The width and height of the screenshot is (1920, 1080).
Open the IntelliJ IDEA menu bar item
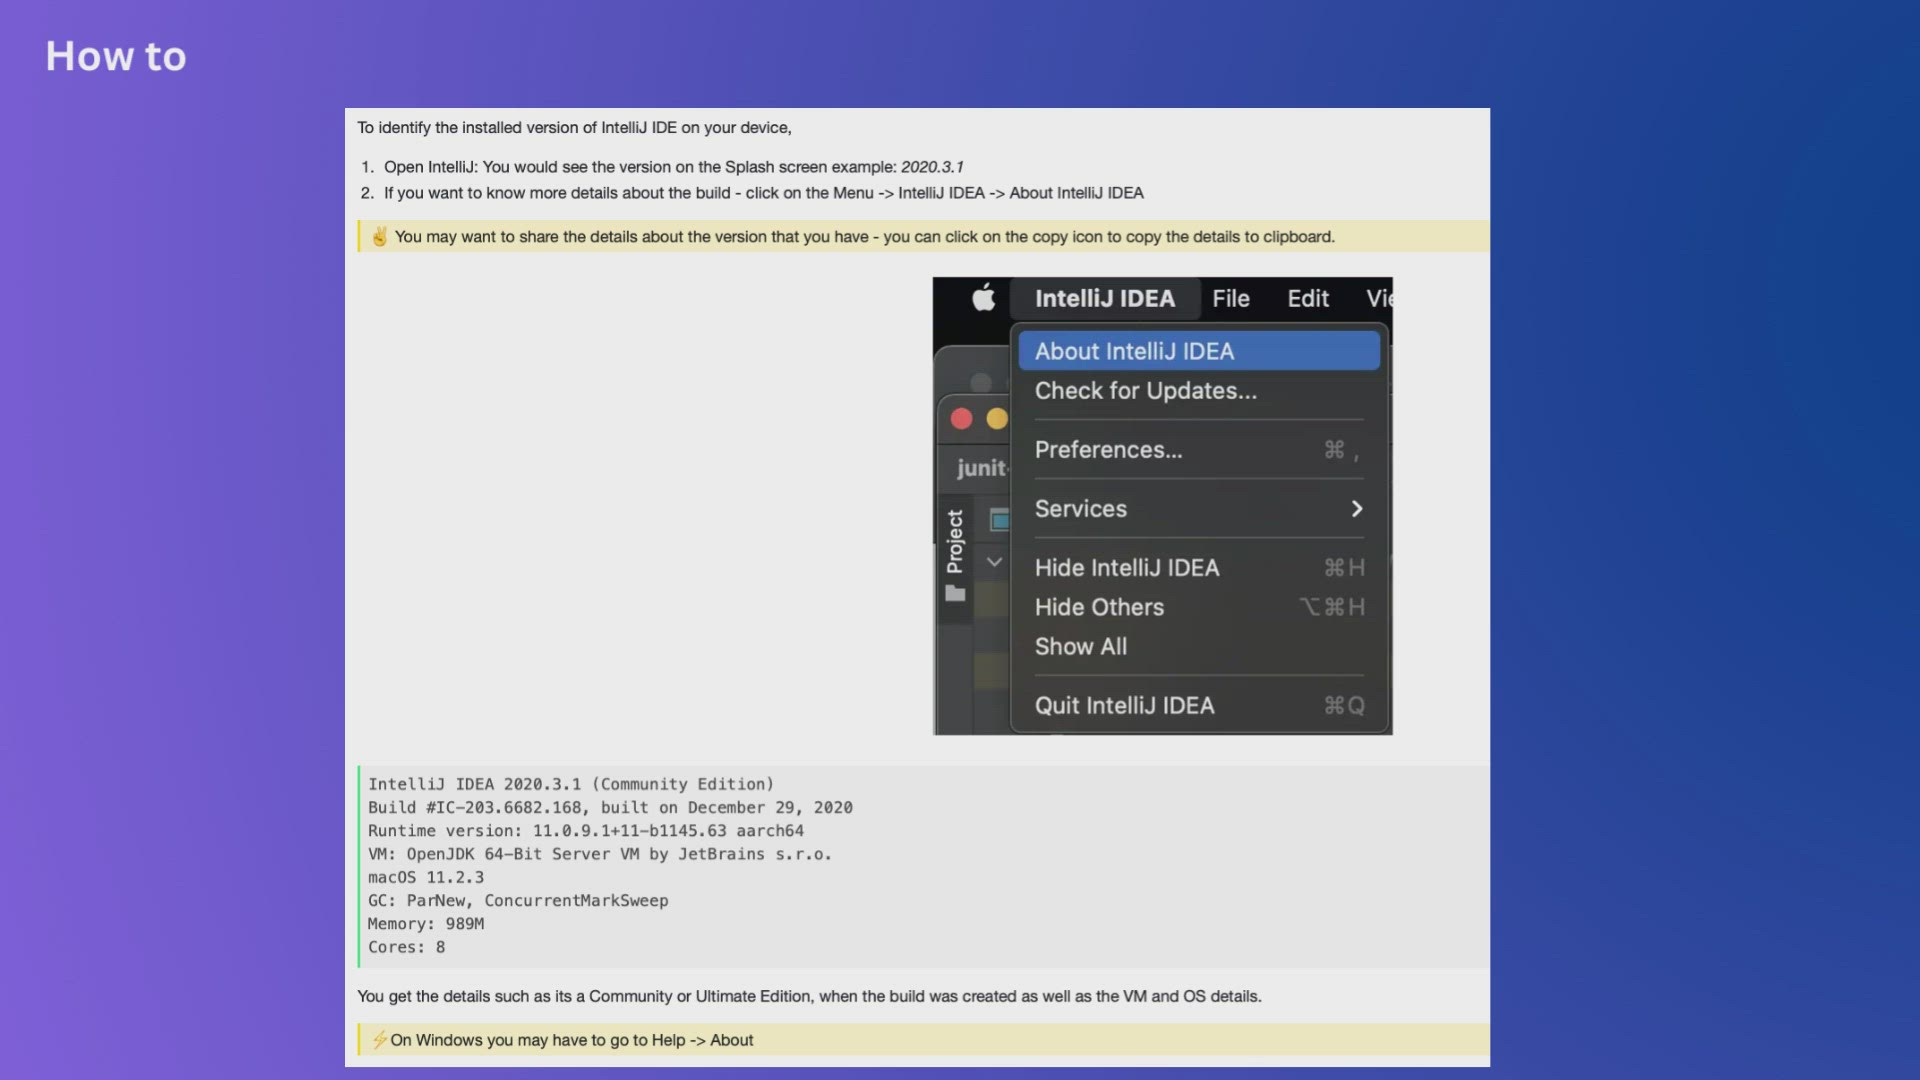point(1104,298)
